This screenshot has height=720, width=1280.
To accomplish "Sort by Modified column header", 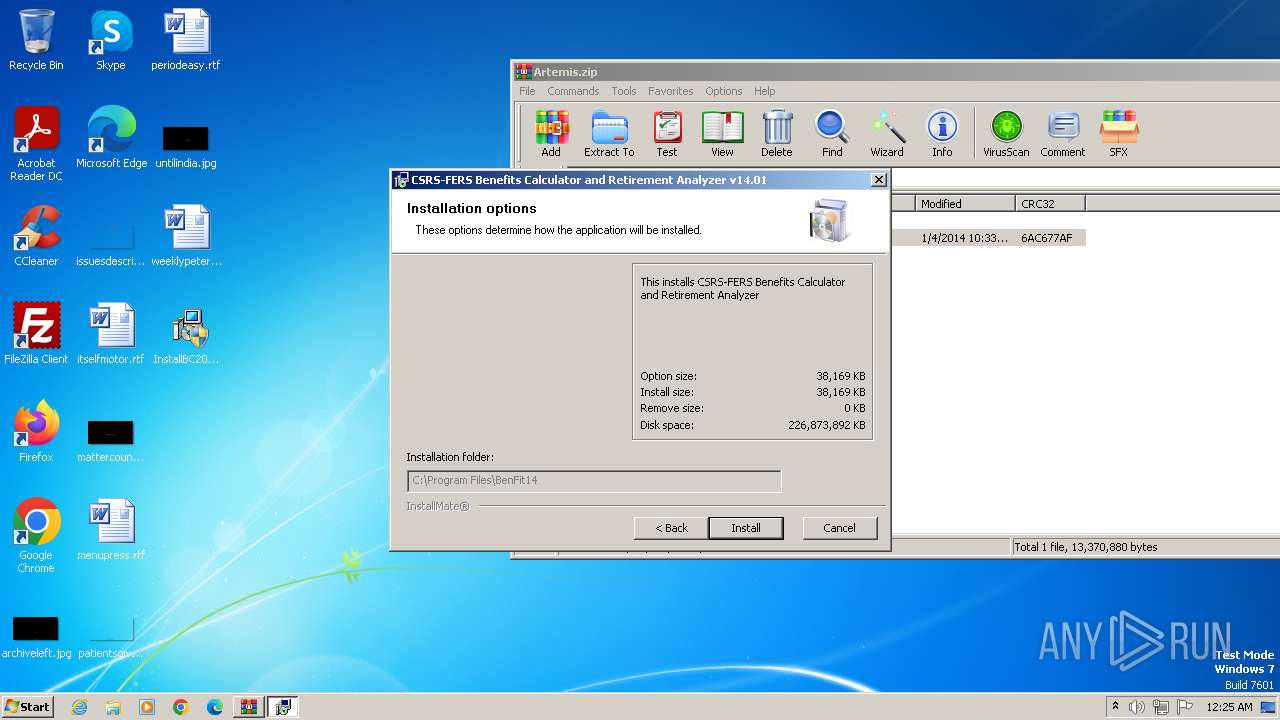I will [x=965, y=203].
